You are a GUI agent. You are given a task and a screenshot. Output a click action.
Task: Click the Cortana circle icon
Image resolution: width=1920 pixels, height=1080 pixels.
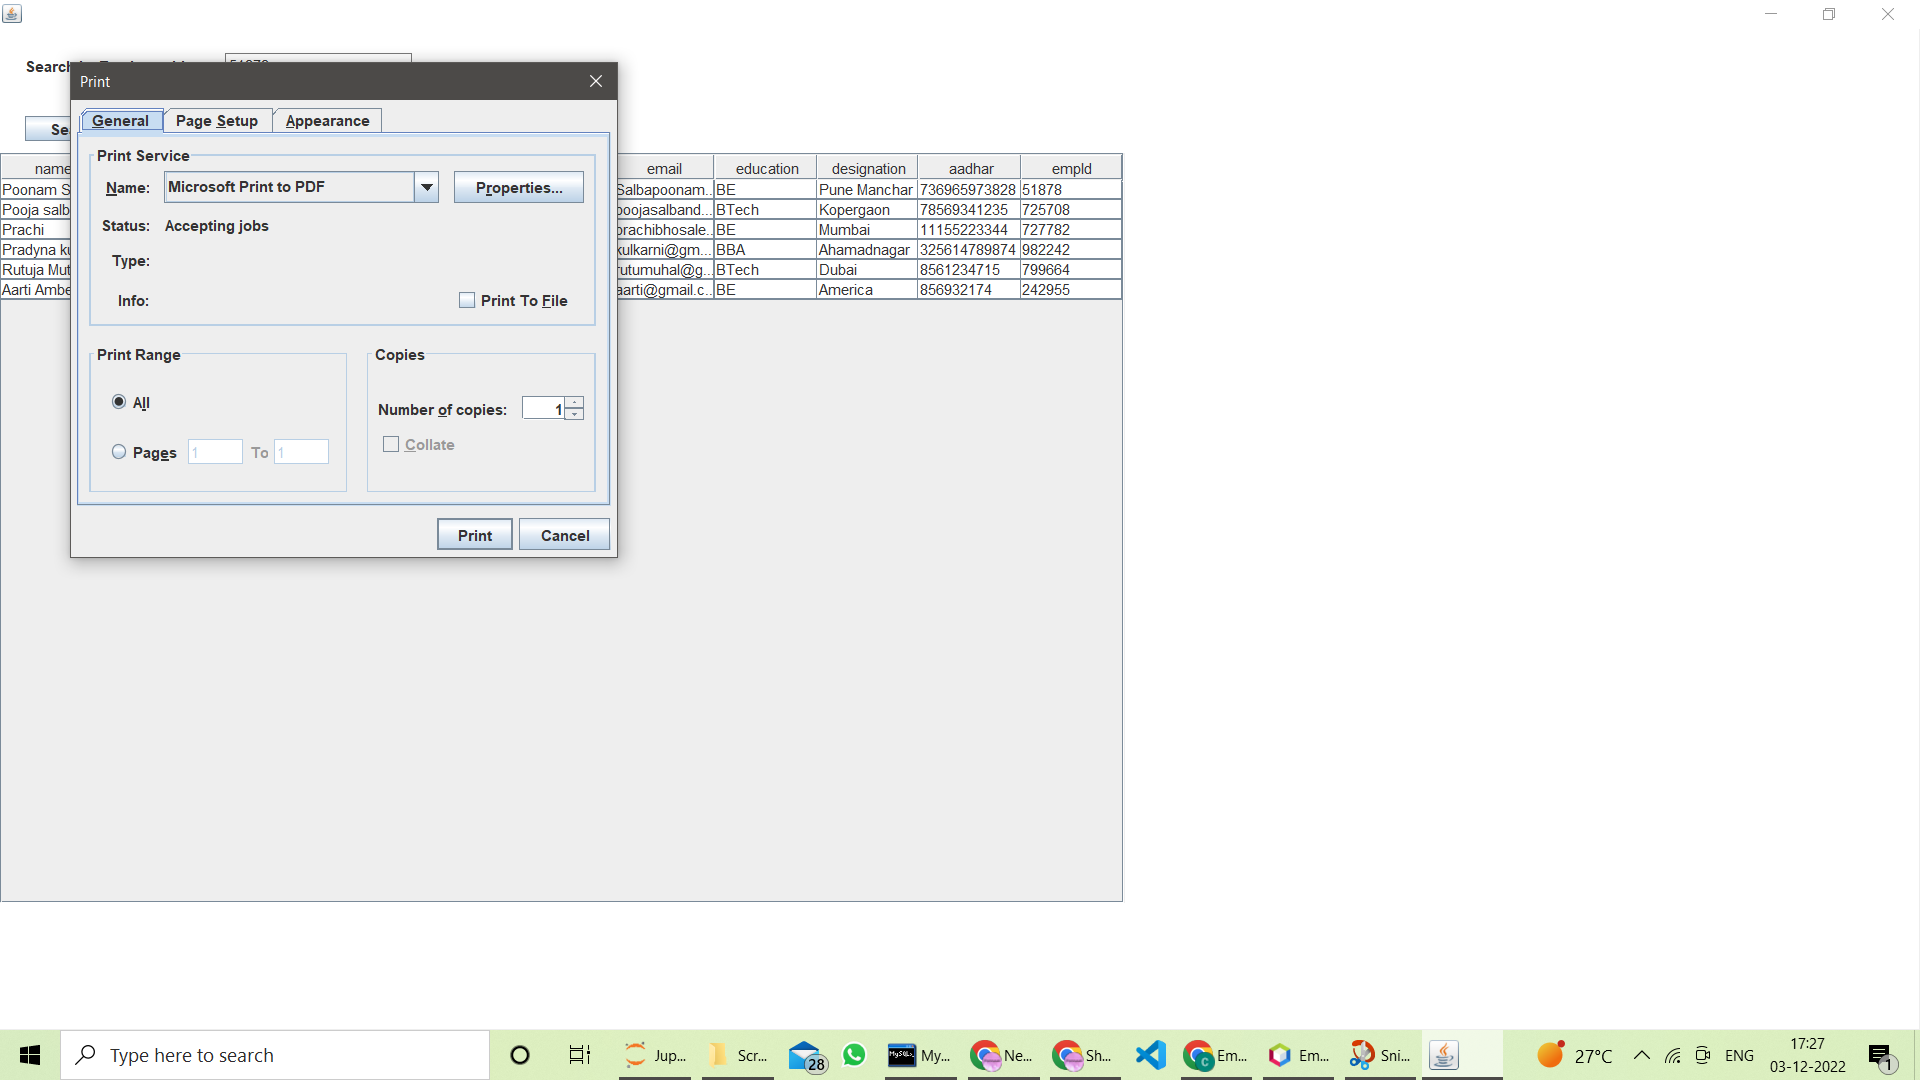coord(519,1055)
